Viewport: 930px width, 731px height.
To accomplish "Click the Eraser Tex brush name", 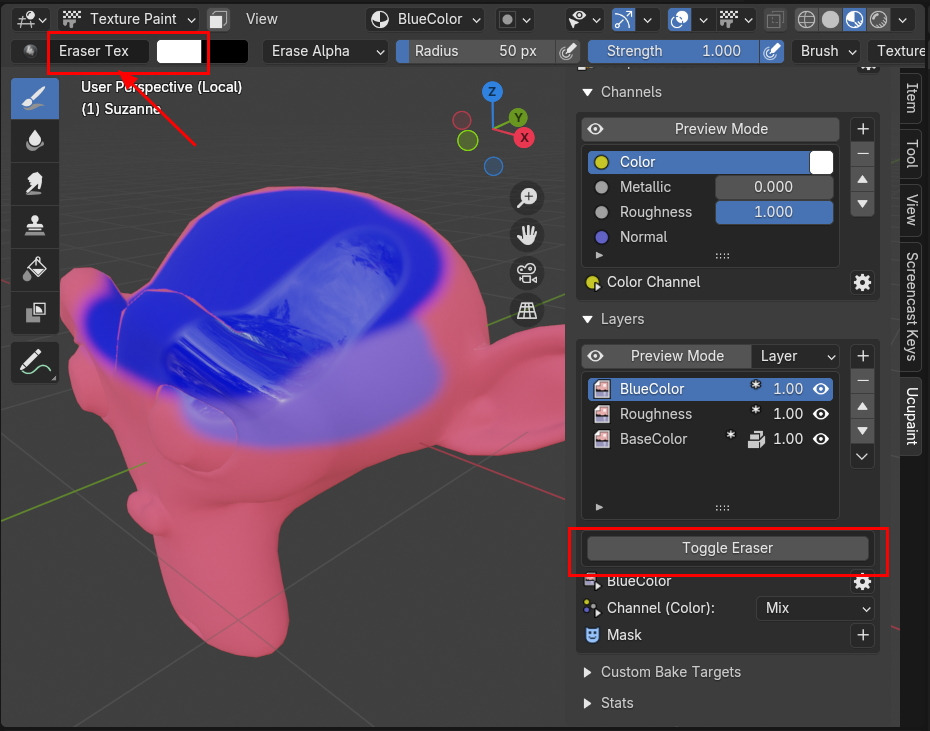I will (98, 51).
